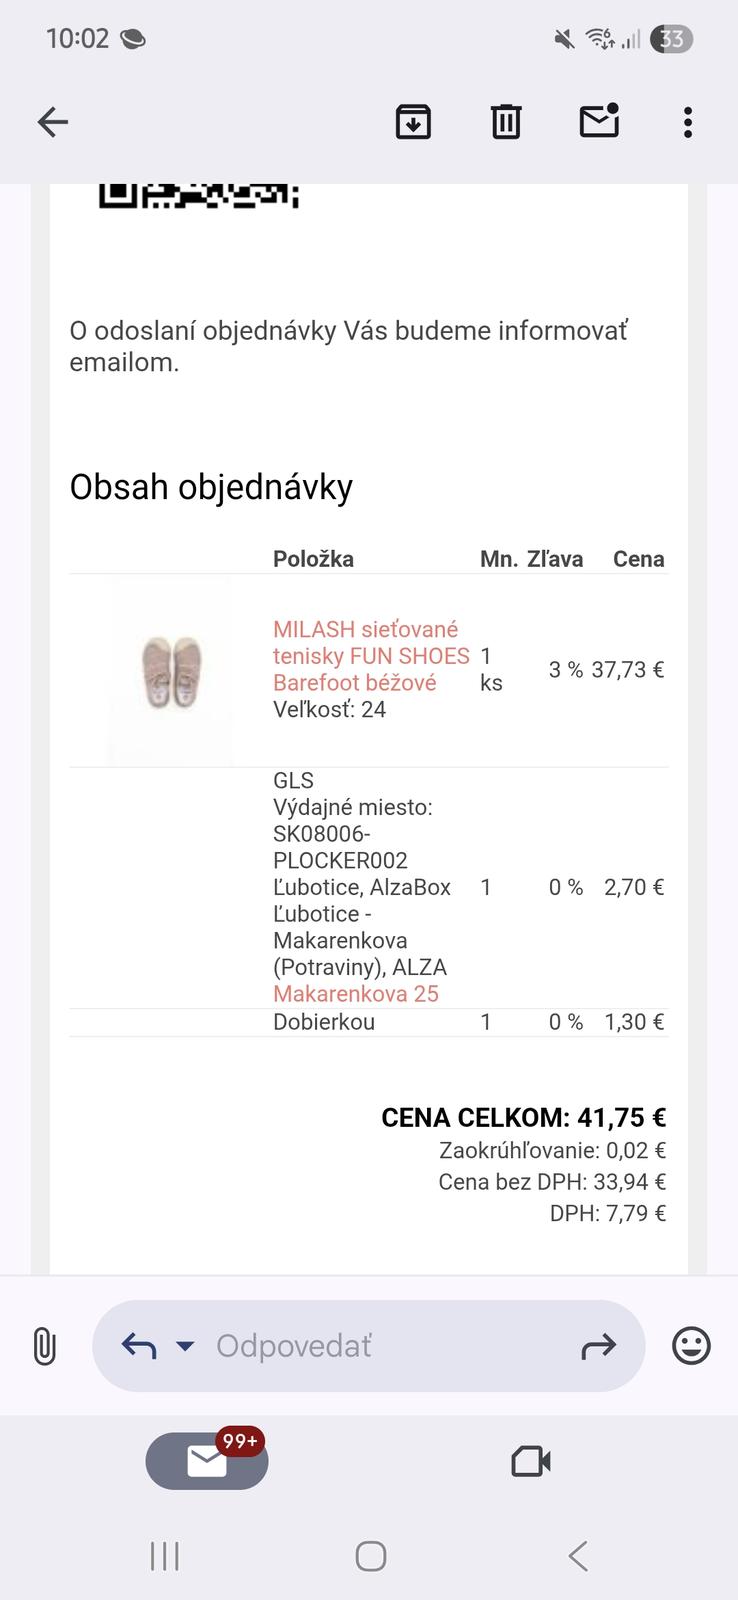The width and height of the screenshot is (738, 1600).
Task: Tap the reply arrow icon
Action: coord(139,1346)
